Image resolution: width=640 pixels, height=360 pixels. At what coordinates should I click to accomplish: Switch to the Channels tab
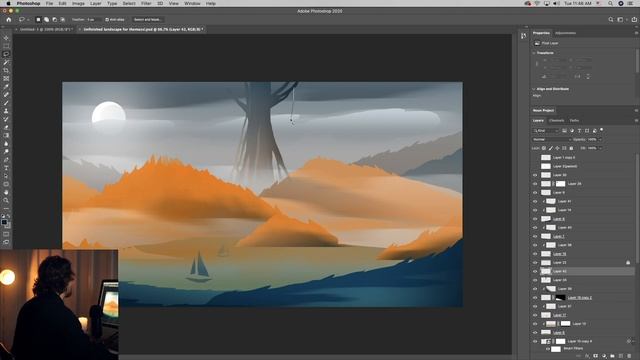[556, 120]
